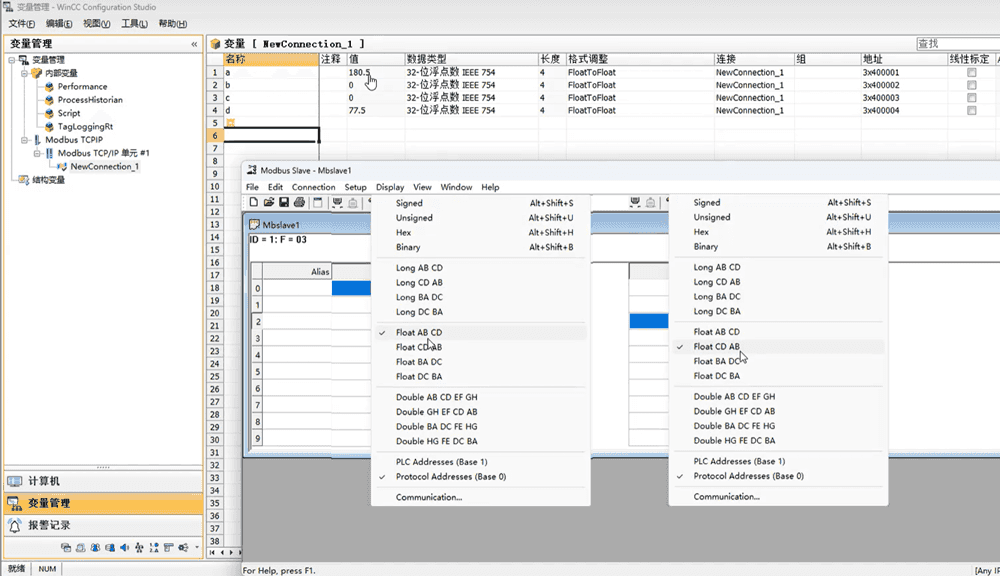Choose Float BA DC in left Display menu
This screenshot has height=576, width=1000.
pos(418,362)
